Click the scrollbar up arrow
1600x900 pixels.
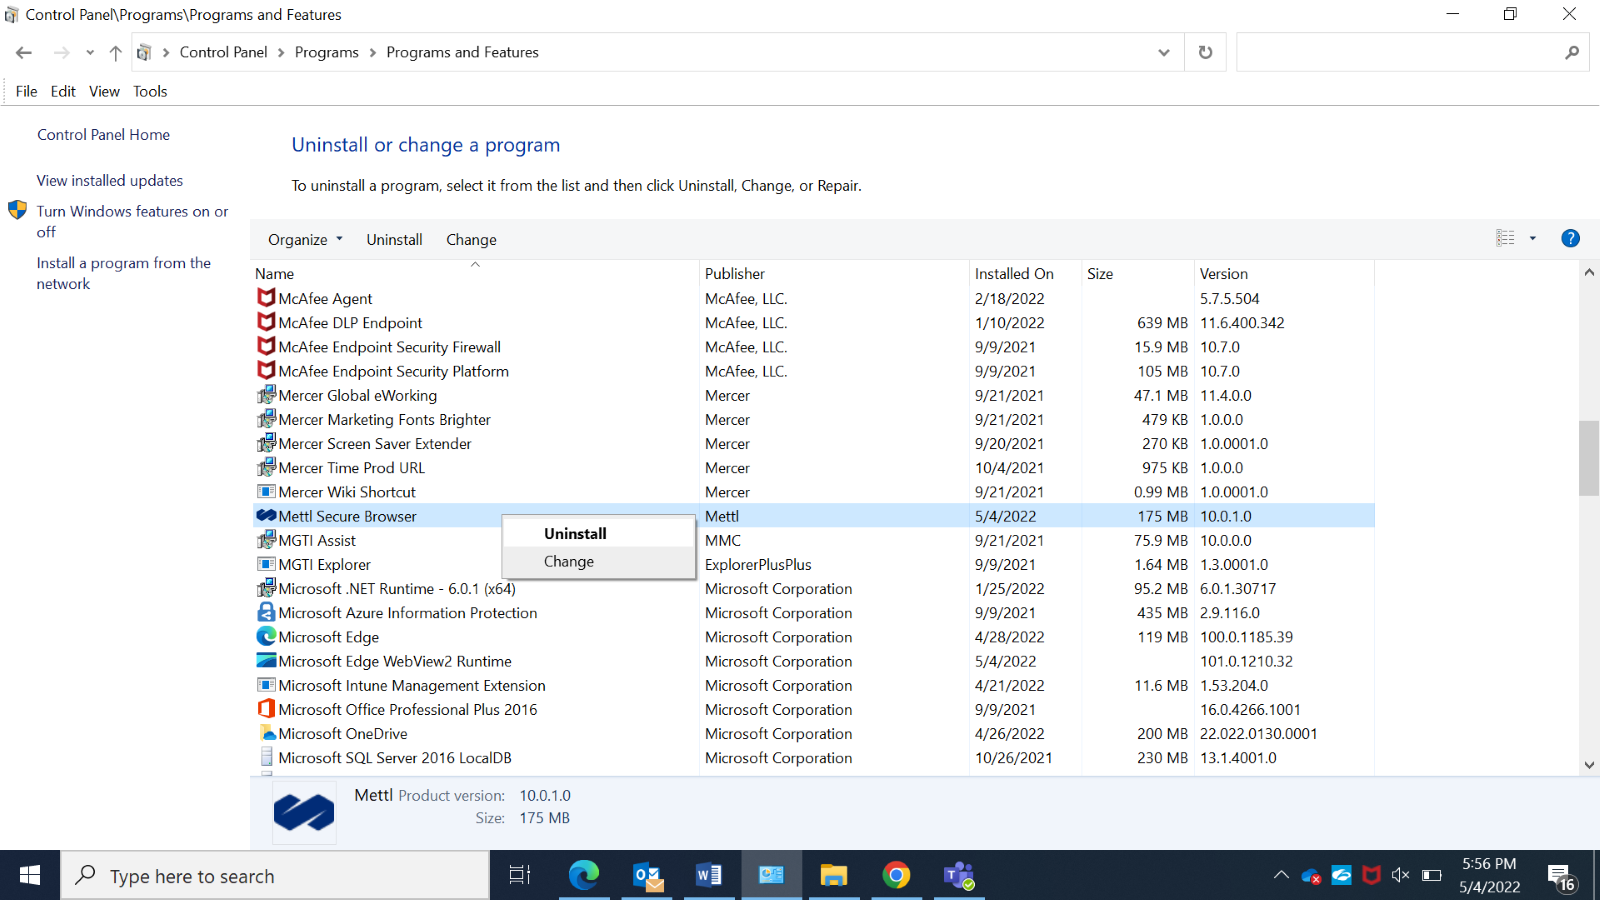(1588, 272)
